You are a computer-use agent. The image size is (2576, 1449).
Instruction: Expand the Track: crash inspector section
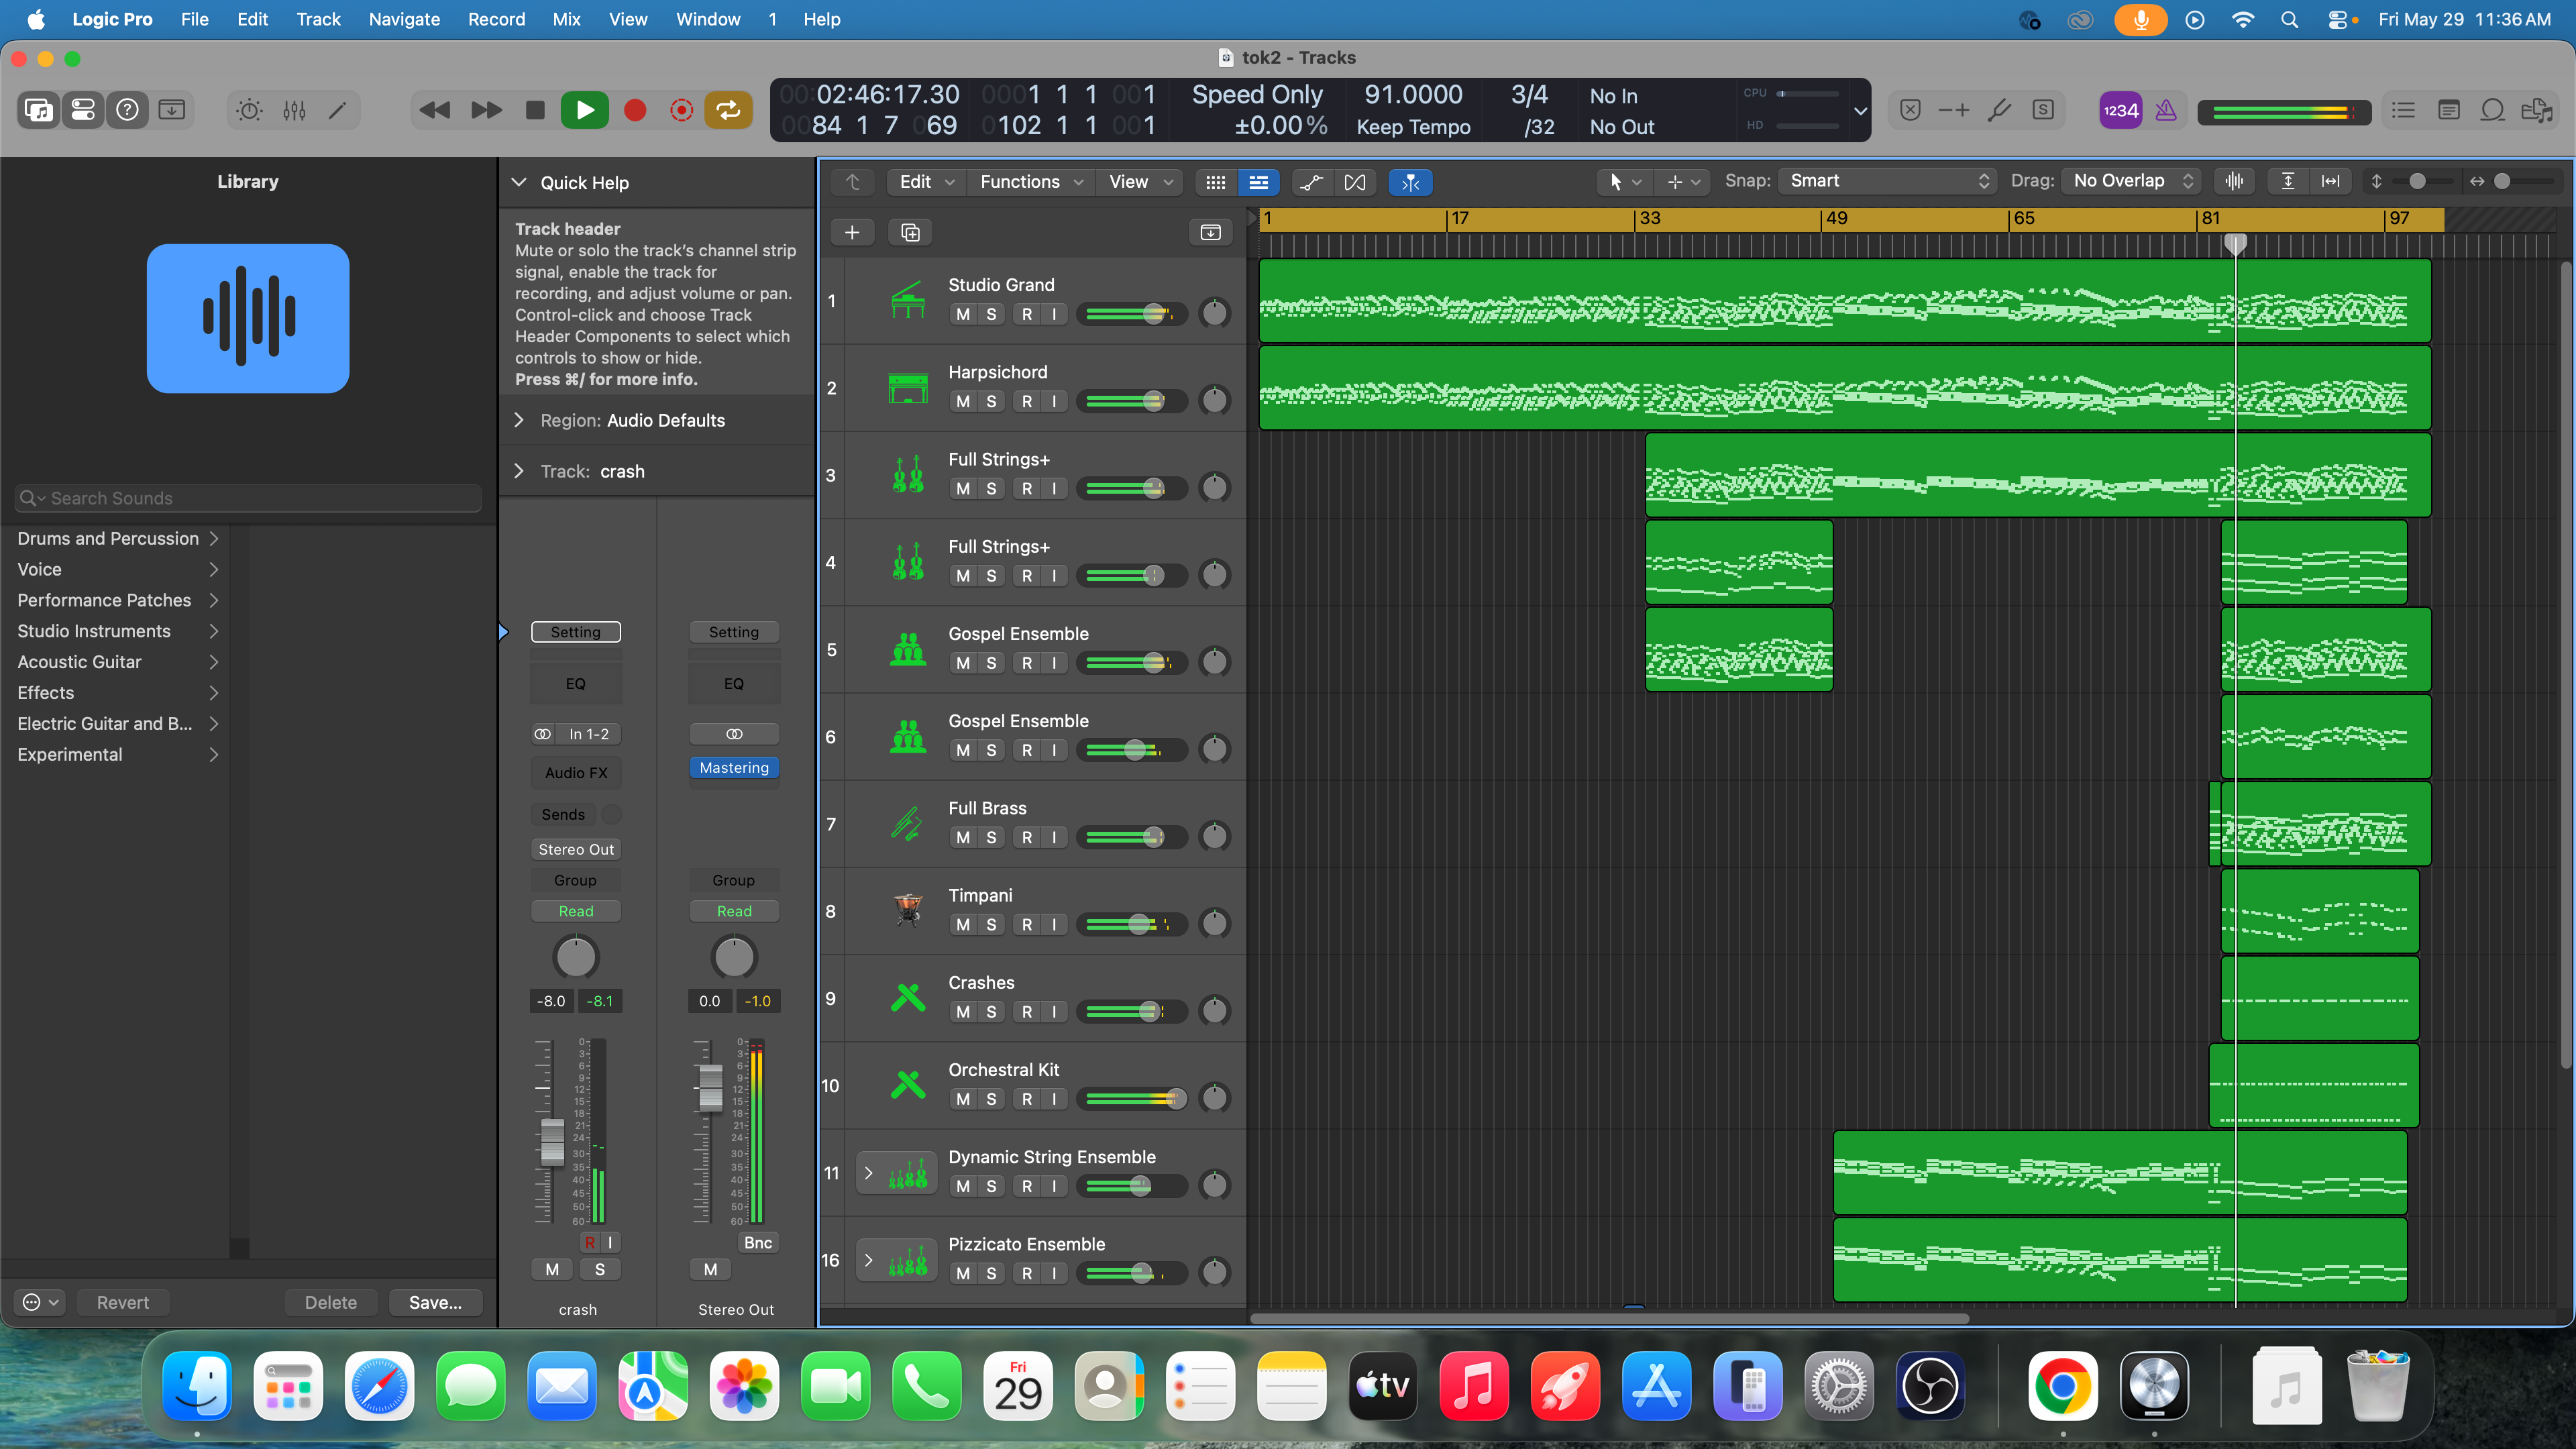519,471
